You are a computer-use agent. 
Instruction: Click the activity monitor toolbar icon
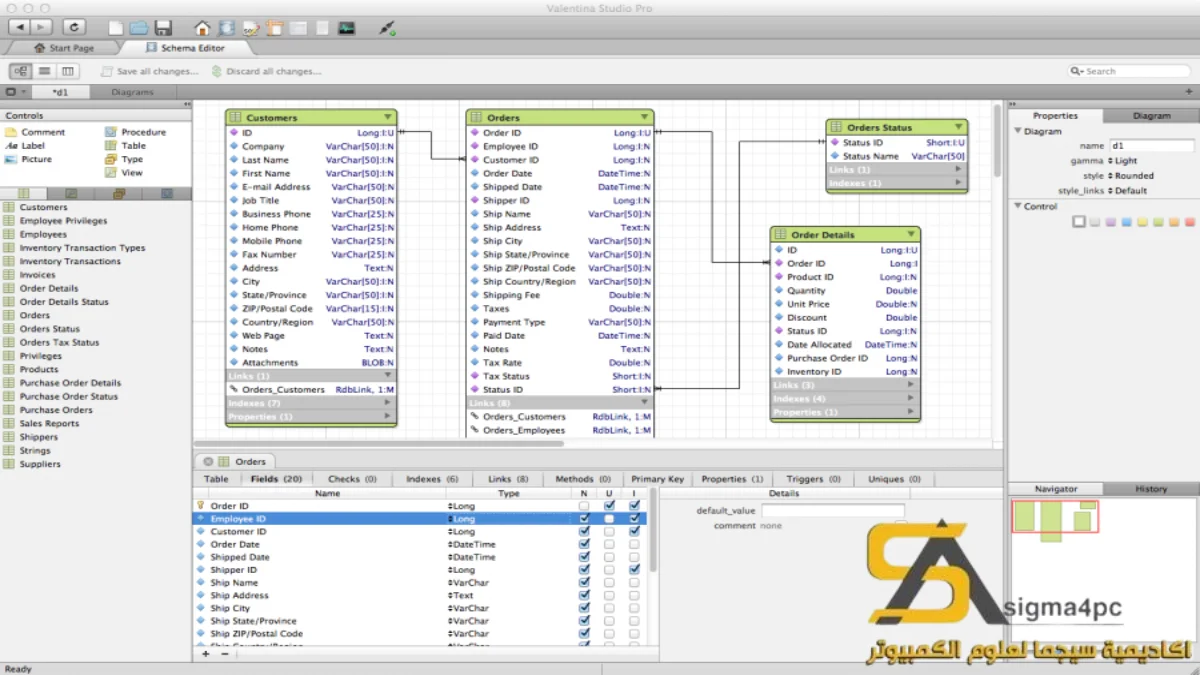coord(346,28)
